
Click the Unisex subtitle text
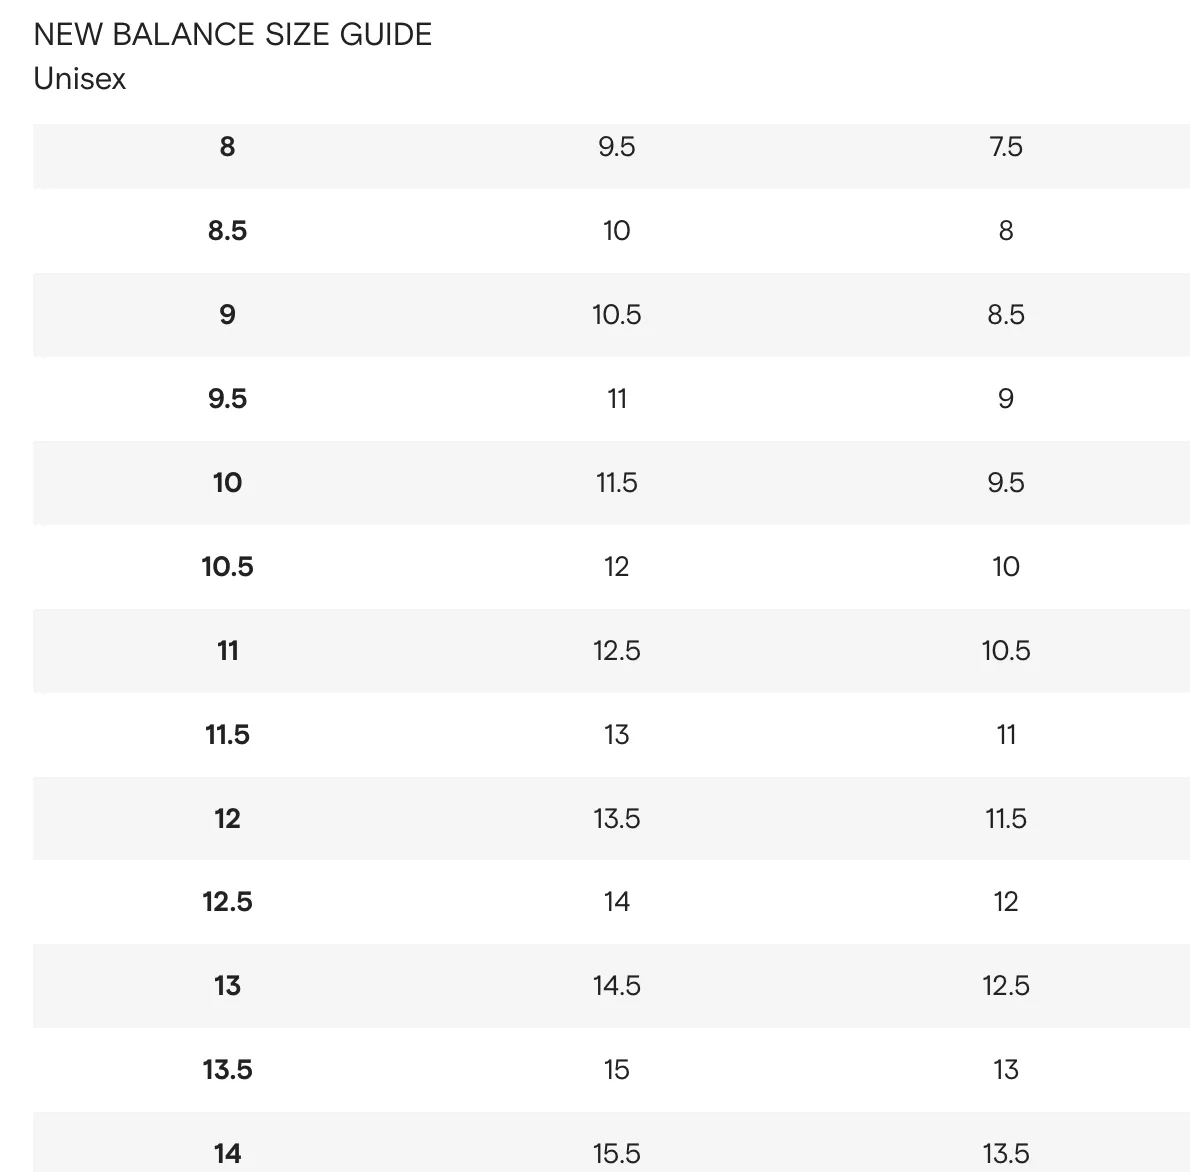click(x=80, y=79)
